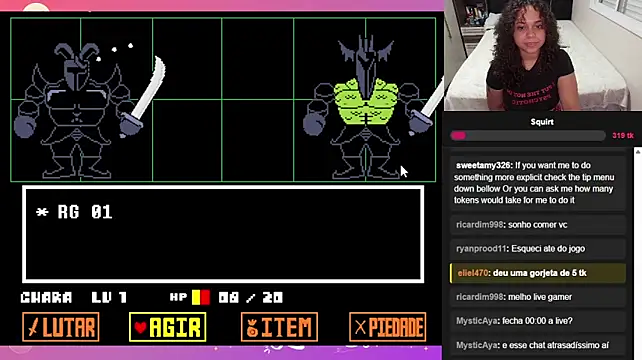Select the PIEDADE mercy button
Screen dimensions: 642x360
pos(387,327)
